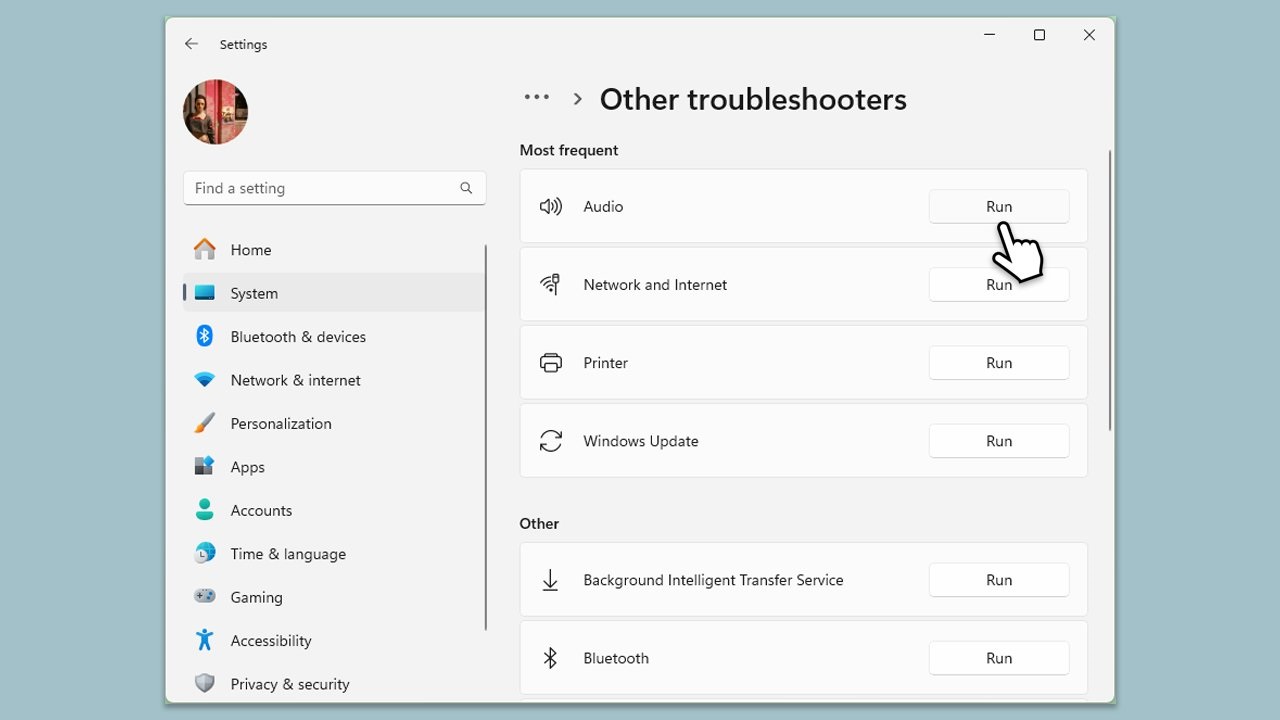The width and height of the screenshot is (1280, 720).
Task: Go back using the back arrow
Action: click(x=191, y=44)
